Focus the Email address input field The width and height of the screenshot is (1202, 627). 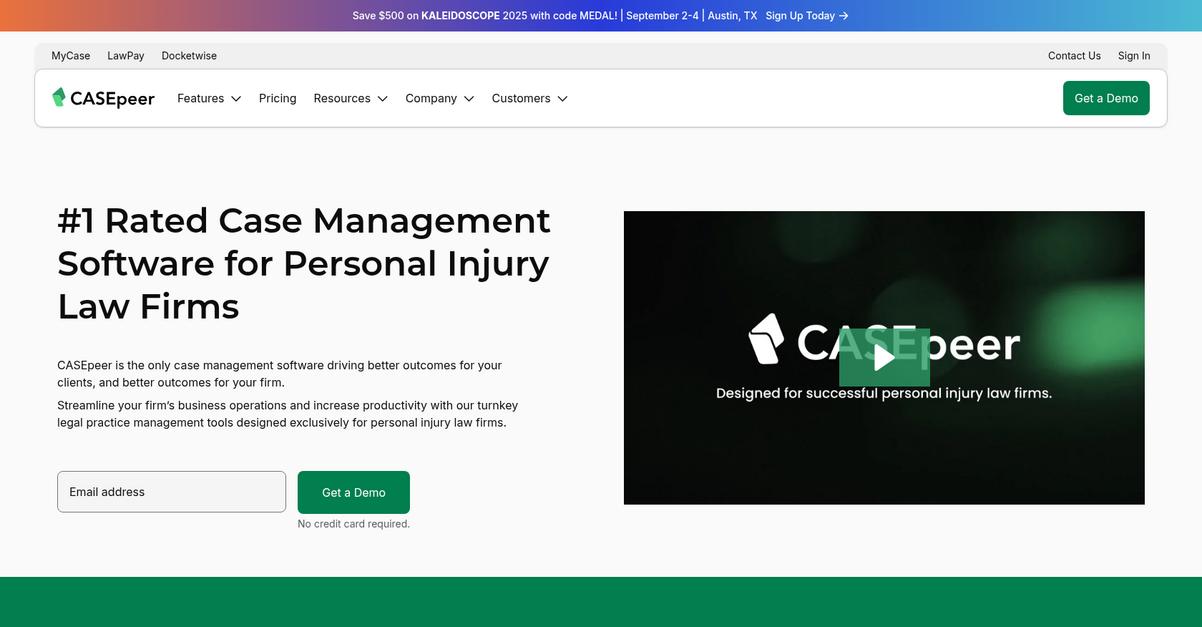click(172, 492)
